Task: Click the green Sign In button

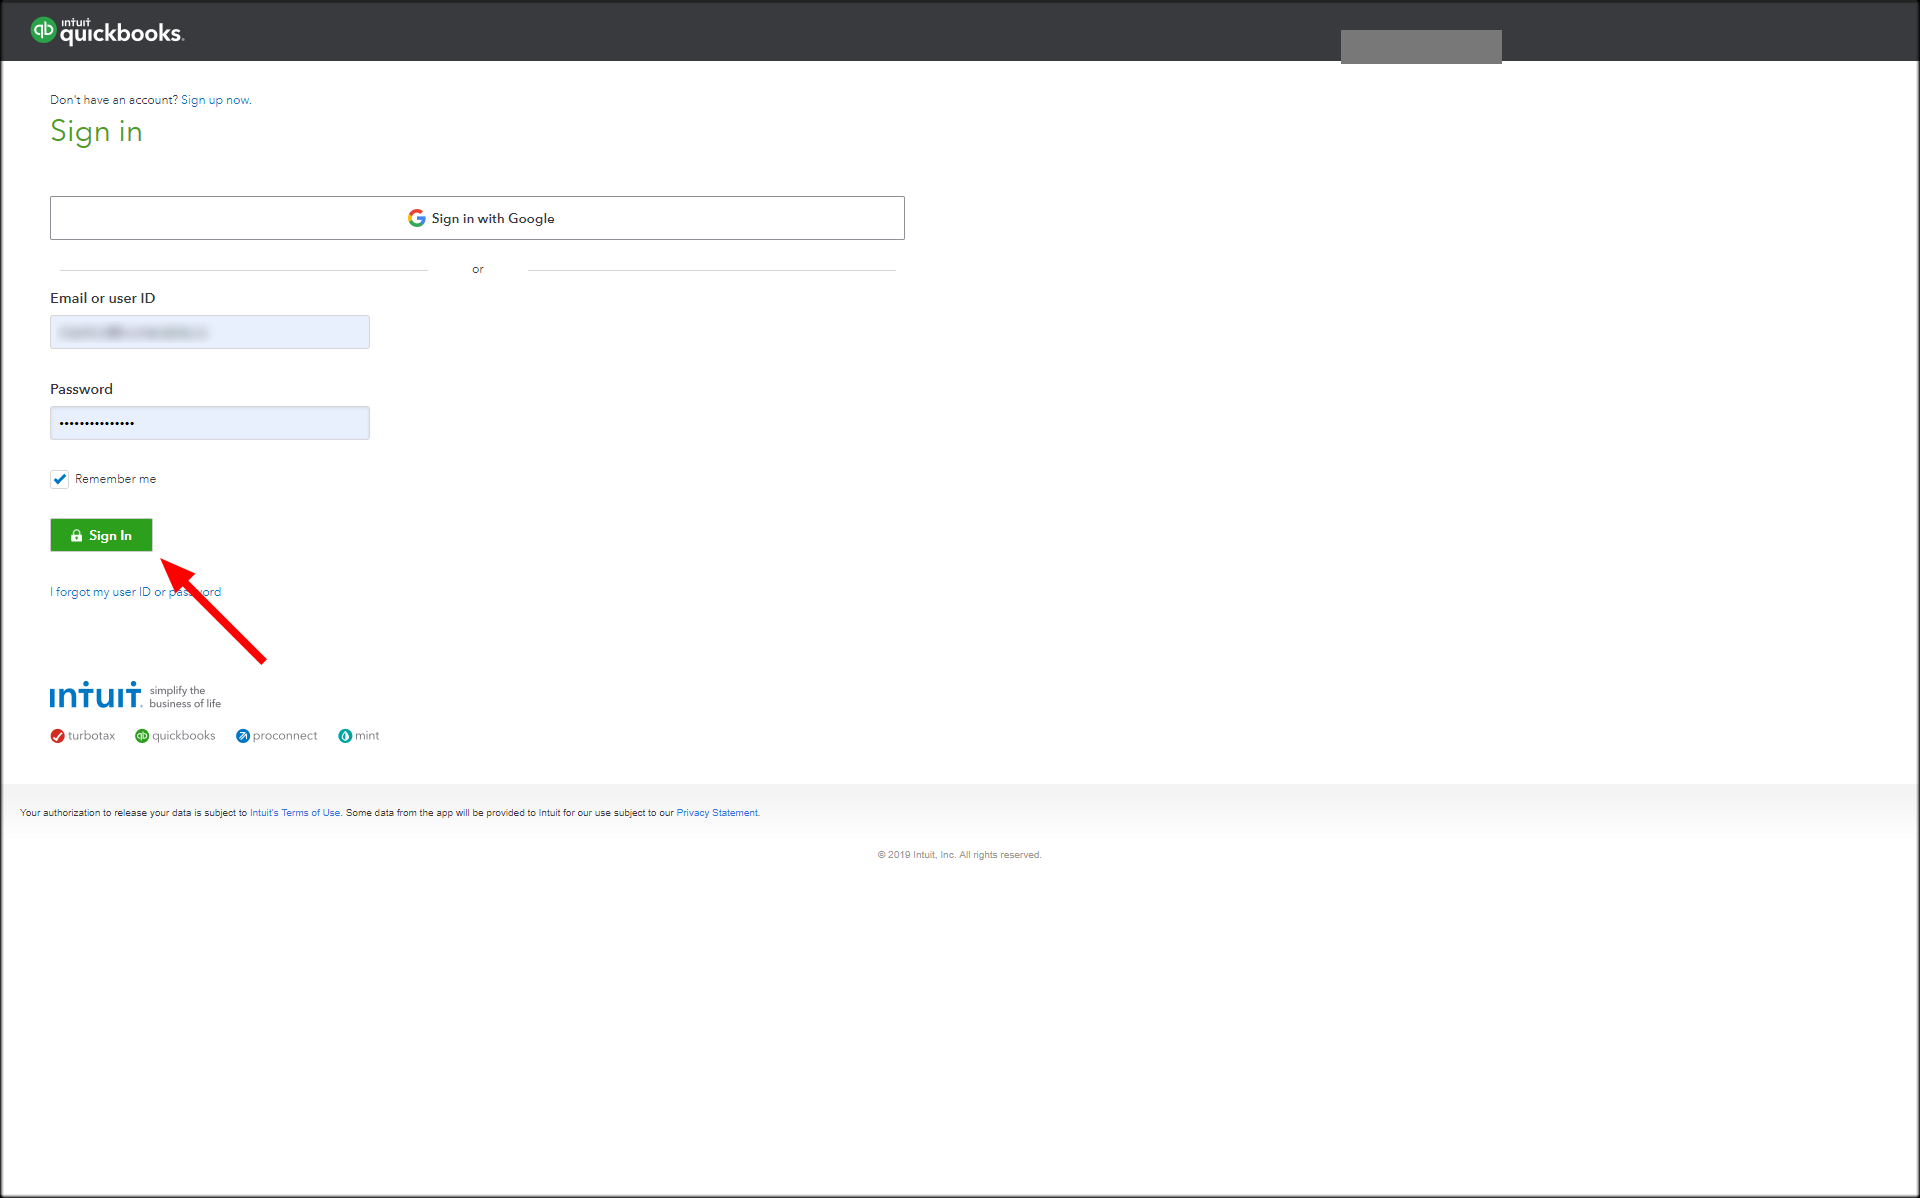Action: [x=101, y=535]
